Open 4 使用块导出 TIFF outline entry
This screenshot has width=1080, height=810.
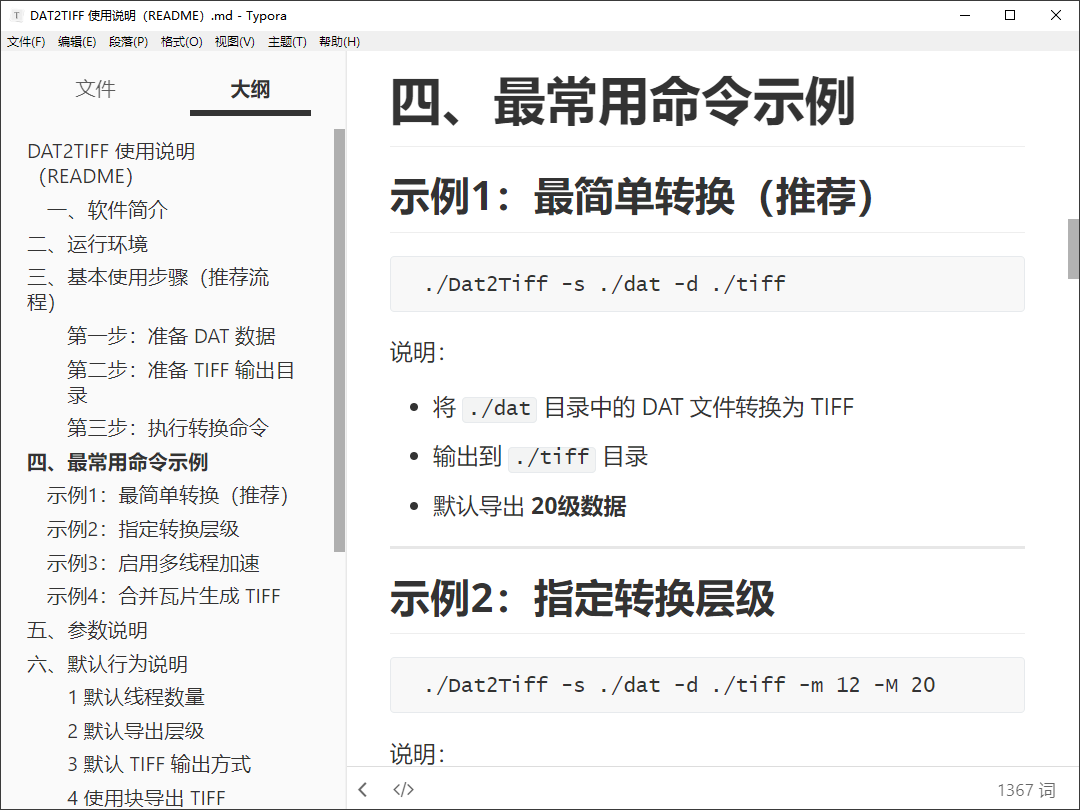(147, 798)
